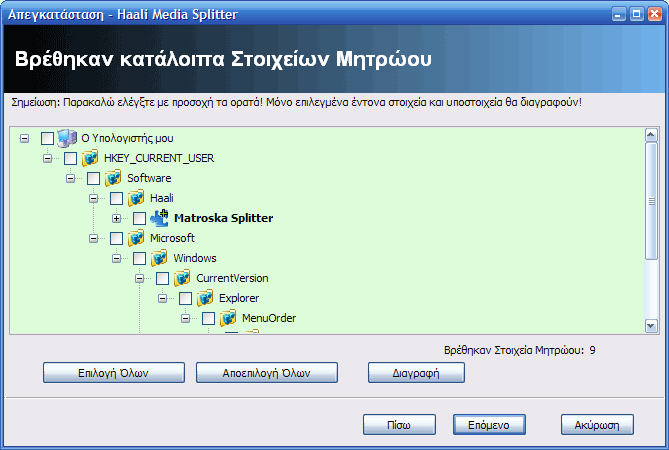Viewport: 669px width, 450px height.
Task: Select the Ο Υπολογιστής μου label
Action: point(127,138)
